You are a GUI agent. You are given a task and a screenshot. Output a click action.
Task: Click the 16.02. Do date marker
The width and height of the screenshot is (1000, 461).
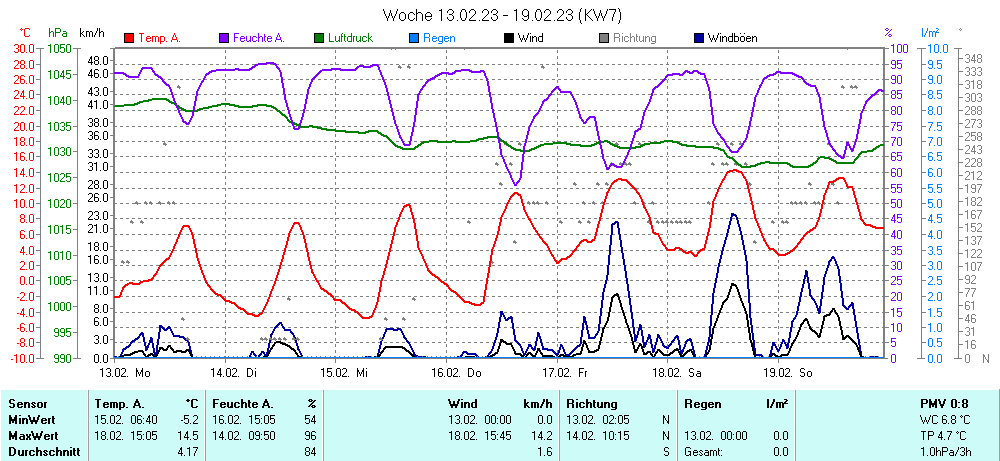coord(455,372)
